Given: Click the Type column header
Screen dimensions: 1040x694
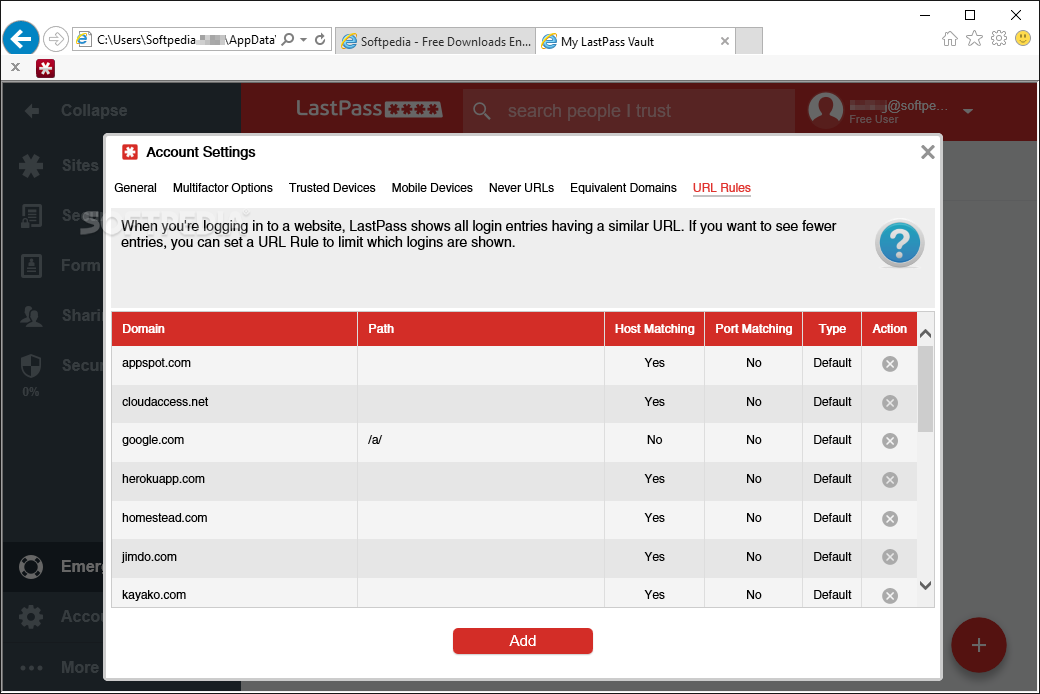Looking at the screenshot, I should pyautogui.click(x=832, y=329).
